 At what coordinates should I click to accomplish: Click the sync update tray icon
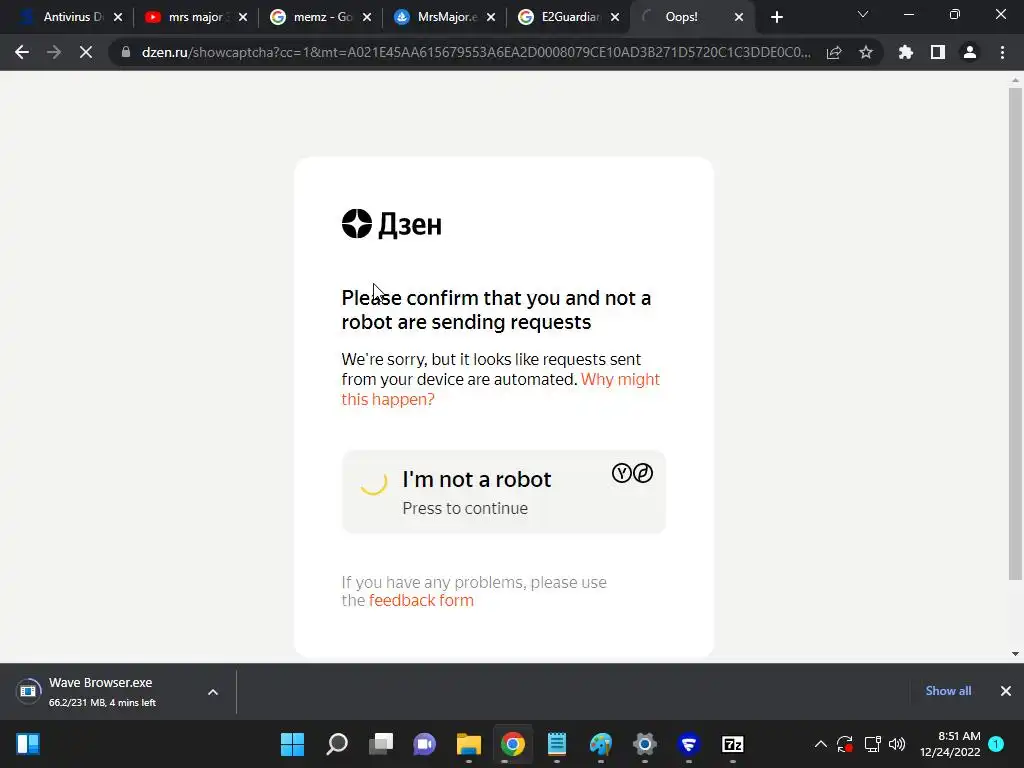(845, 744)
